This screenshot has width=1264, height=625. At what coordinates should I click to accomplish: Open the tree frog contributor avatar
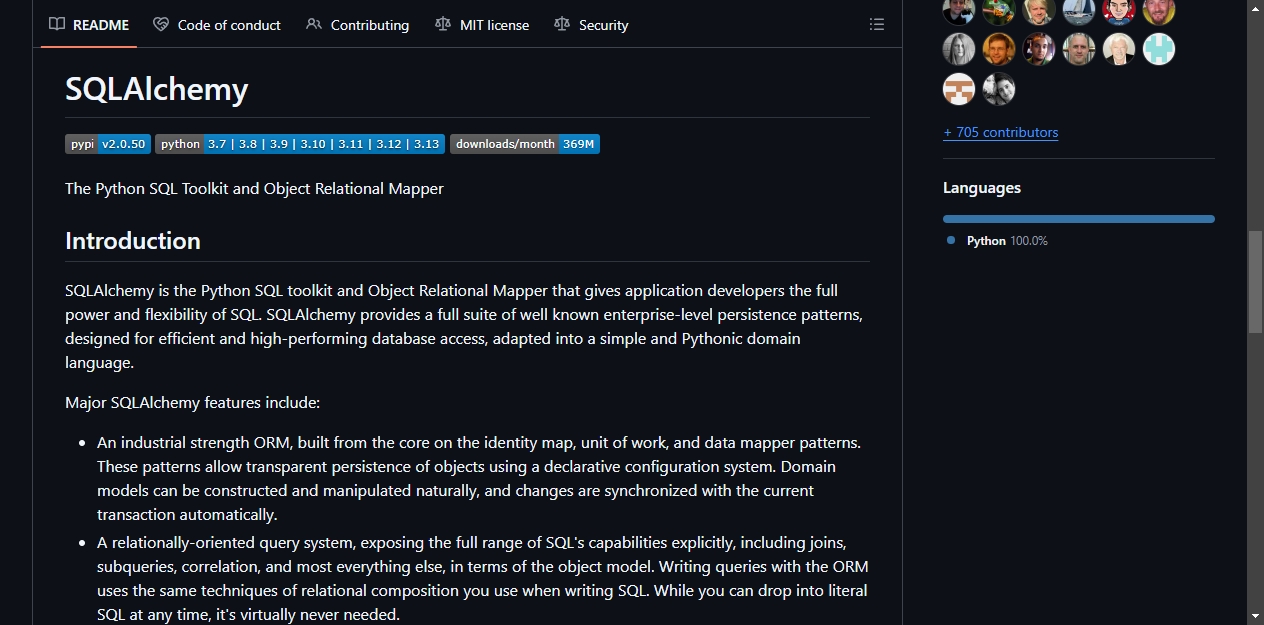point(999,10)
